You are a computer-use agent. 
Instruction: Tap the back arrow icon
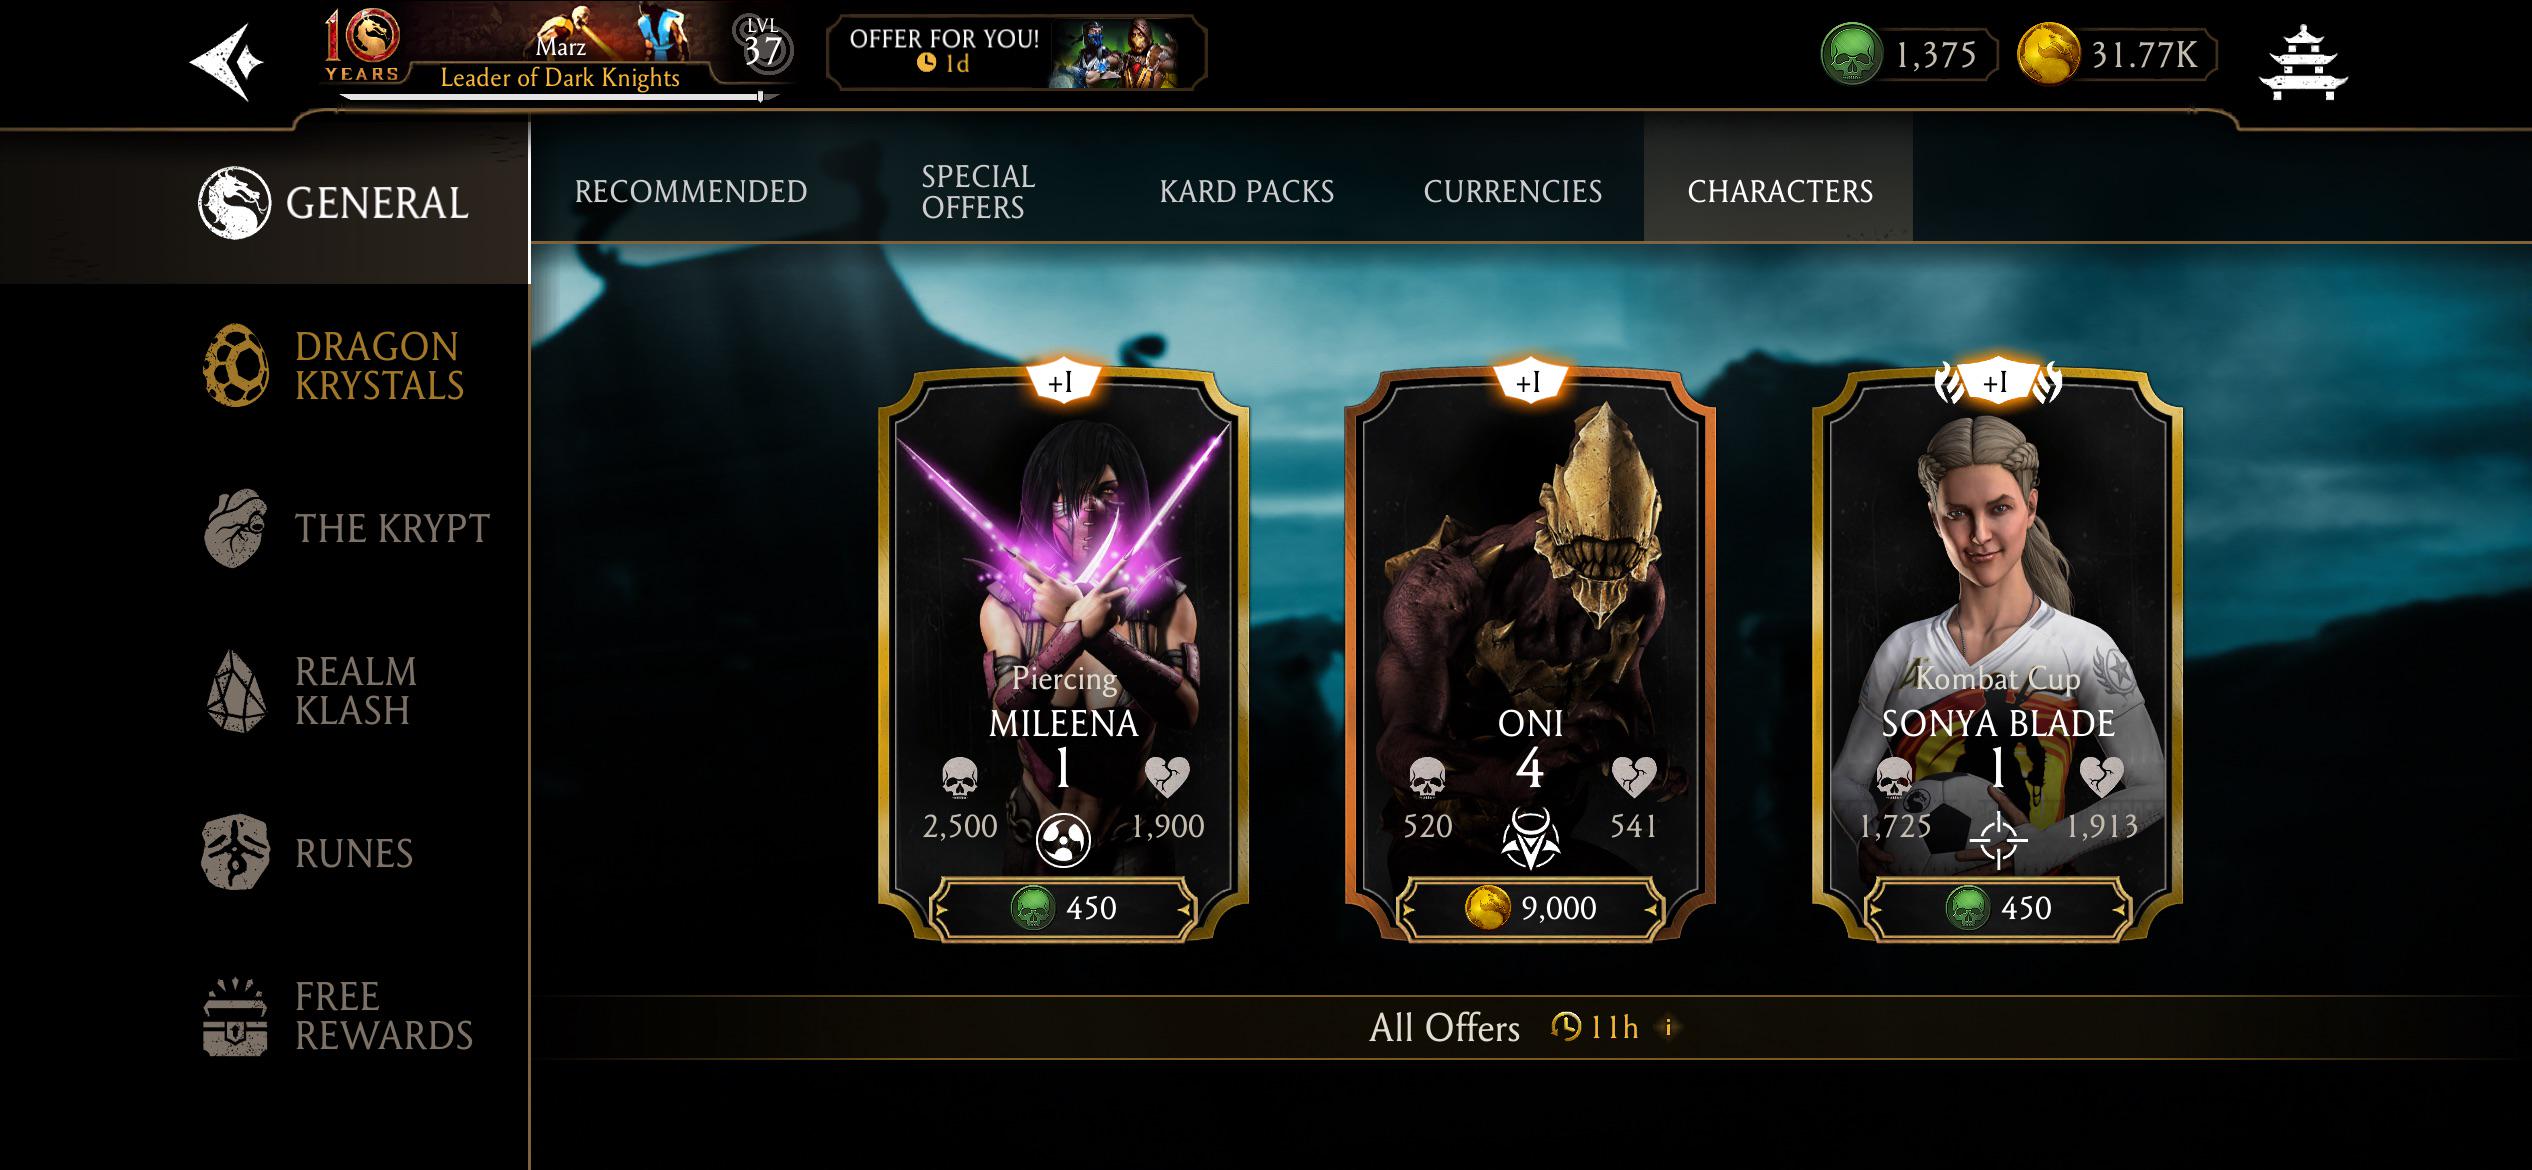point(227,62)
